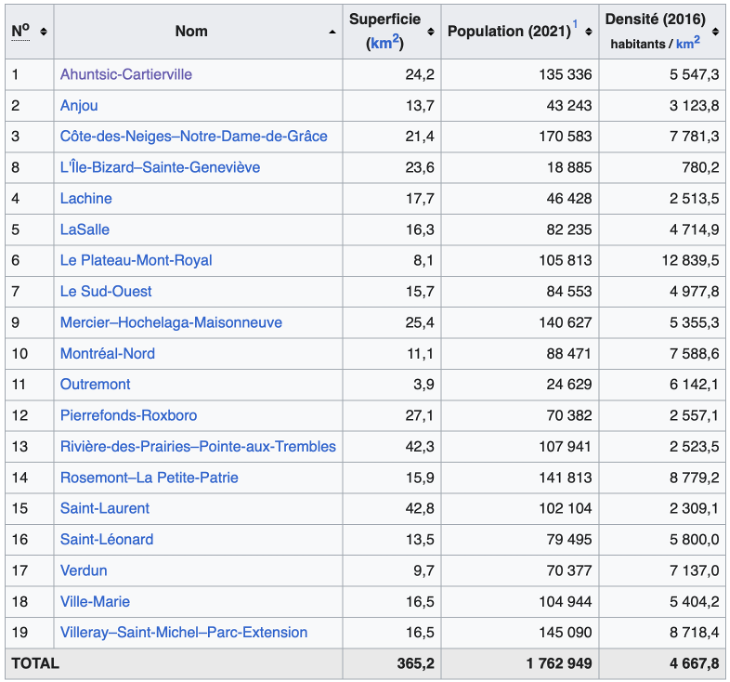Sort by Superficie using its sort arrows
The height and width of the screenshot is (682, 730).
[430, 32]
